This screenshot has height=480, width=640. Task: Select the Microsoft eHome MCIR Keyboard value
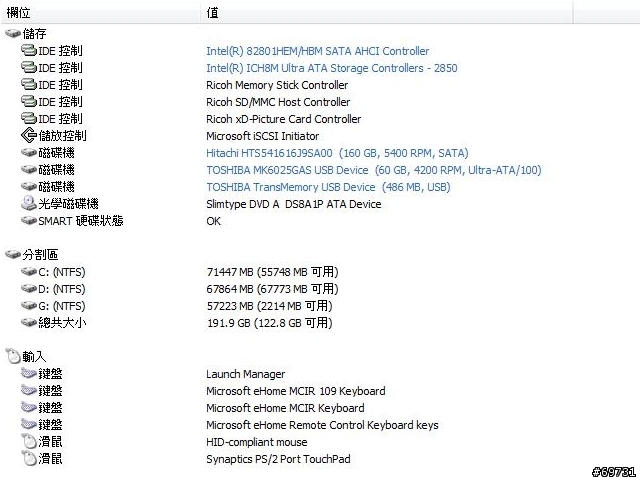click(285, 408)
